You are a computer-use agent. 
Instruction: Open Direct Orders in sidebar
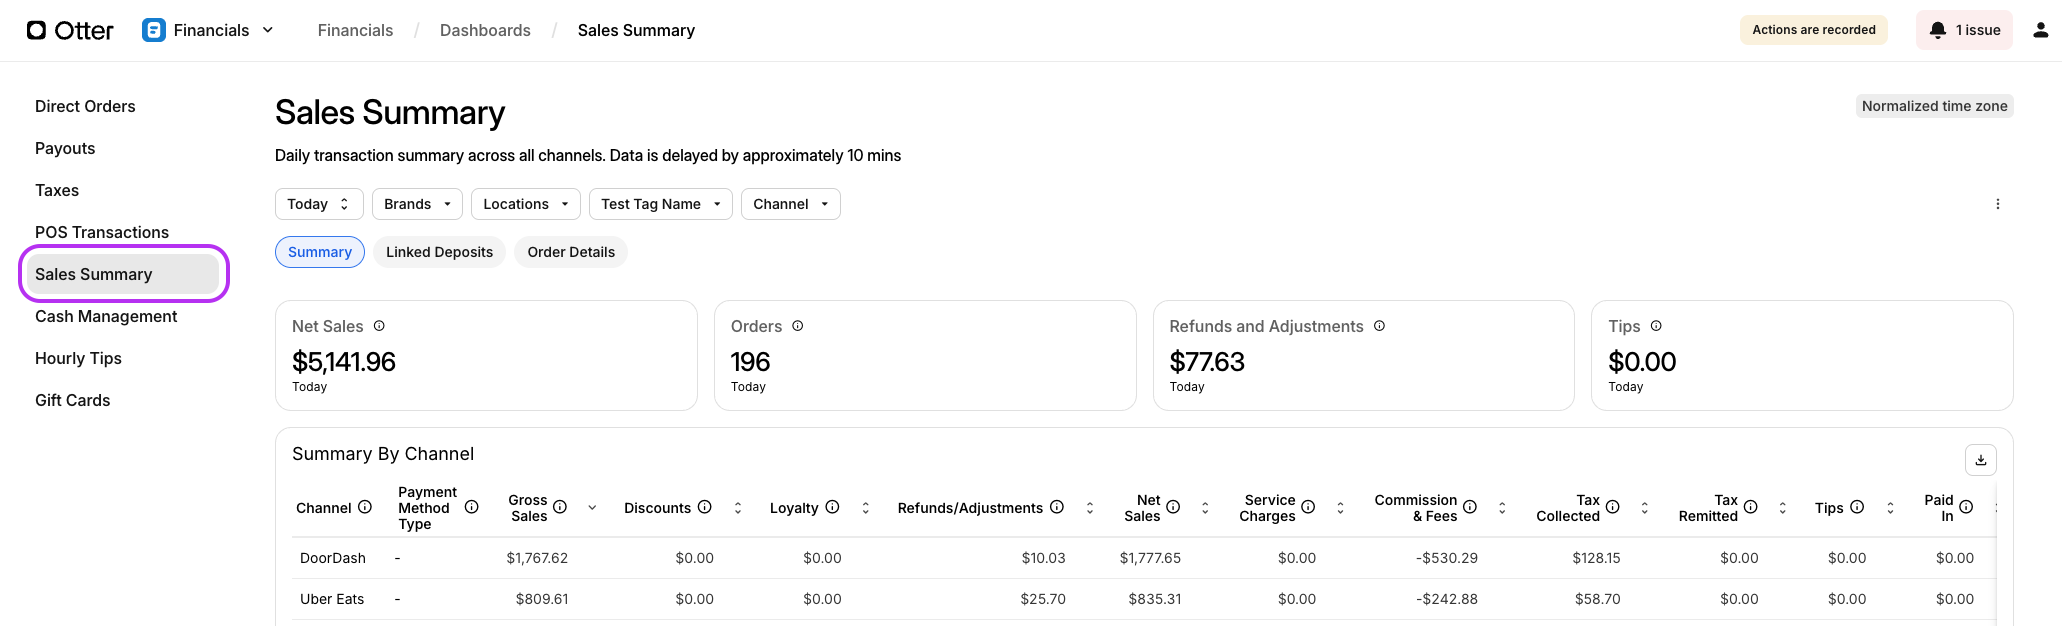pyautogui.click(x=85, y=106)
